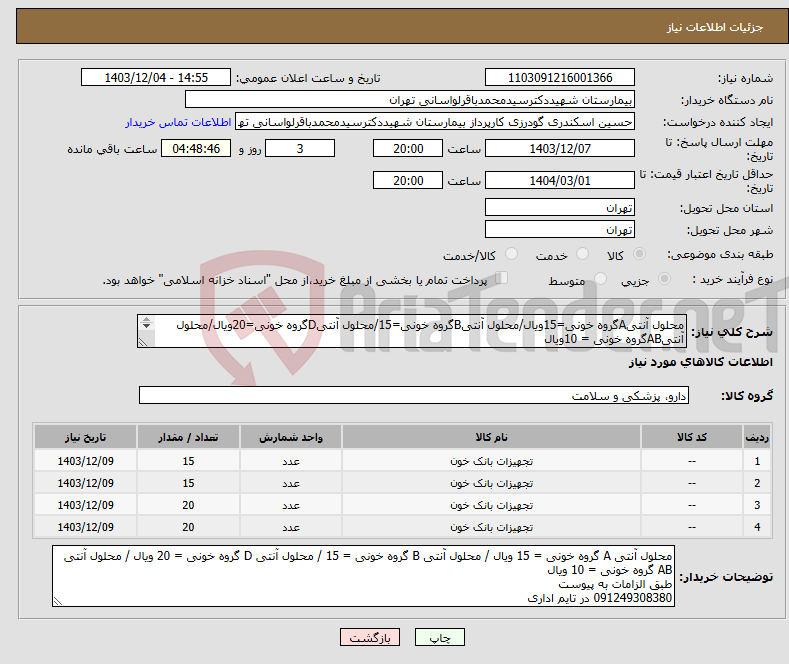Click item name in table row 3
Viewport: 789px width, 664px height.
click(492, 505)
